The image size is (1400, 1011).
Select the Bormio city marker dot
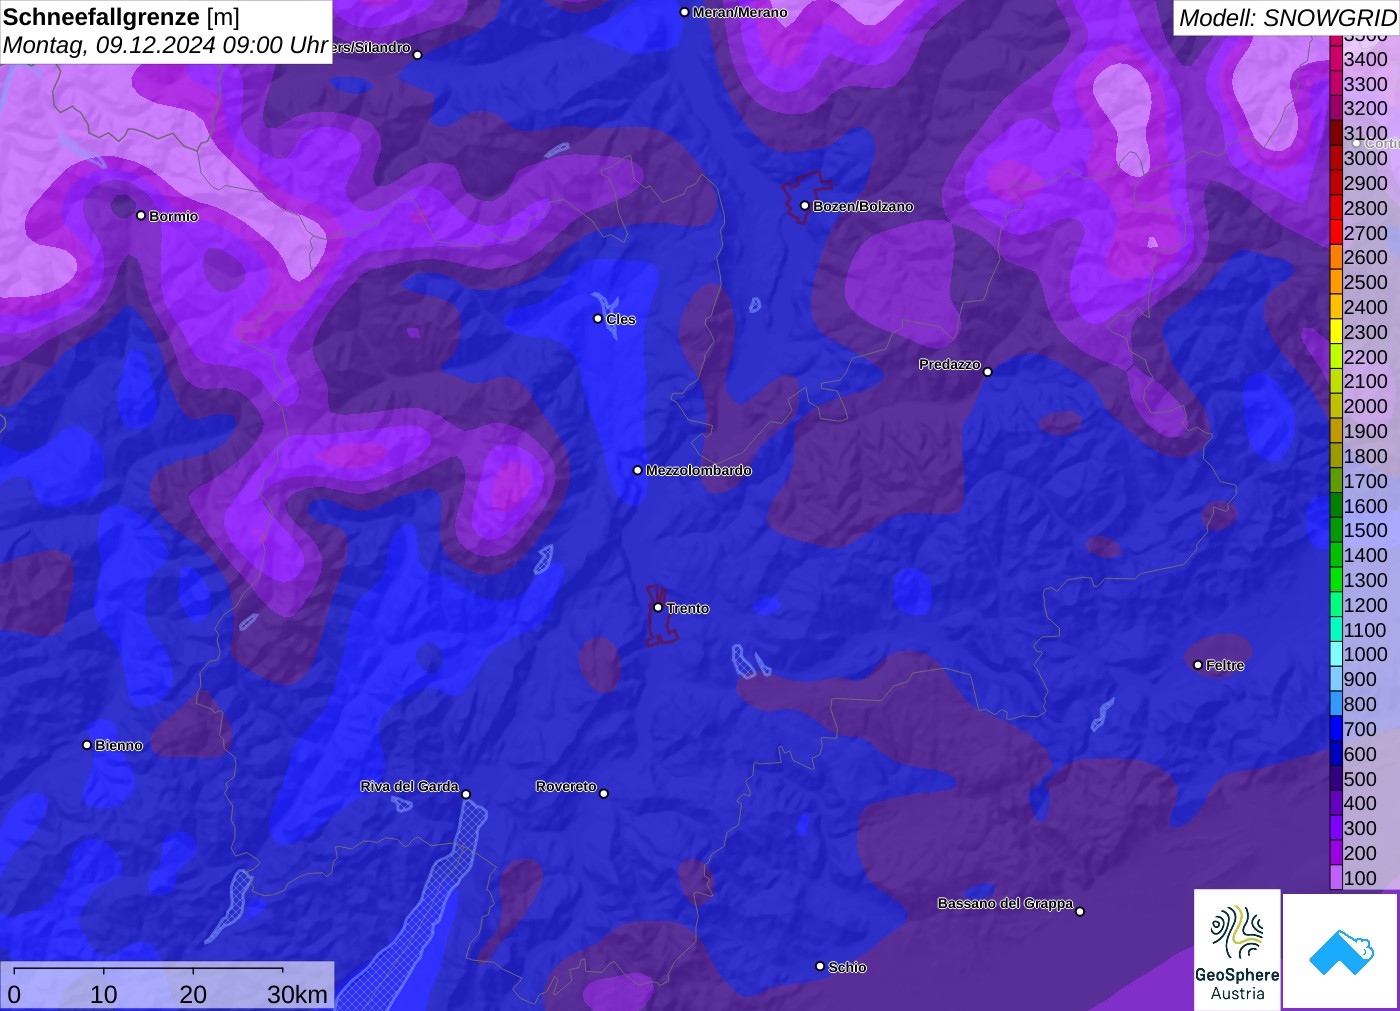click(x=141, y=215)
